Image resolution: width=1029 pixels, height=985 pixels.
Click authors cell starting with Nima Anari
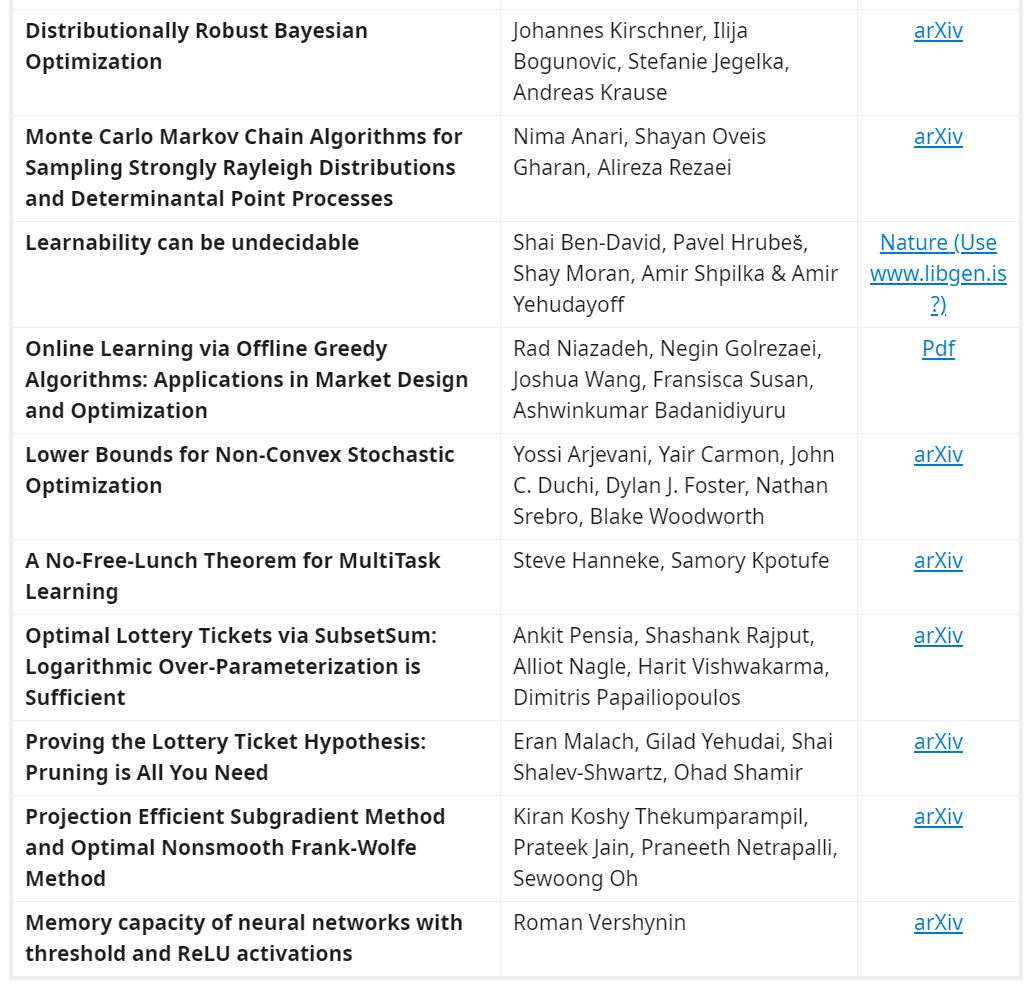pyautogui.click(x=679, y=169)
